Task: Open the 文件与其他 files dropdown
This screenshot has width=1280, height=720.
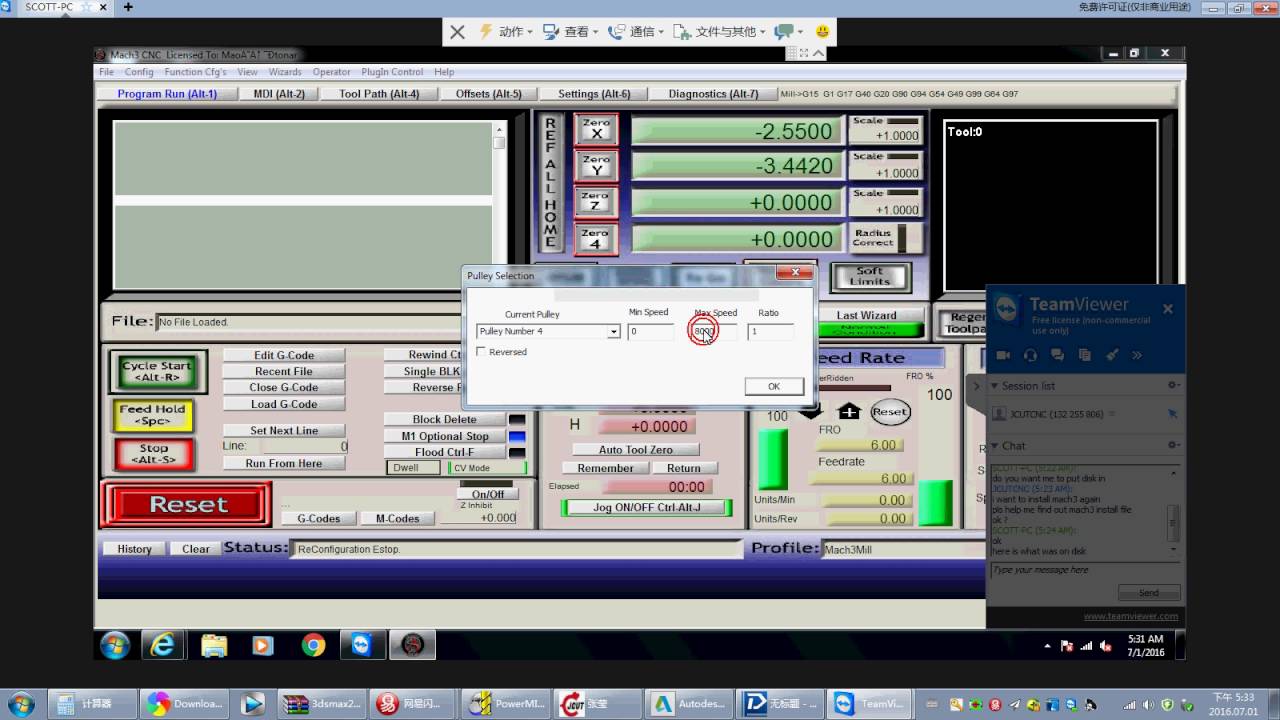Action: pyautogui.click(x=721, y=32)
